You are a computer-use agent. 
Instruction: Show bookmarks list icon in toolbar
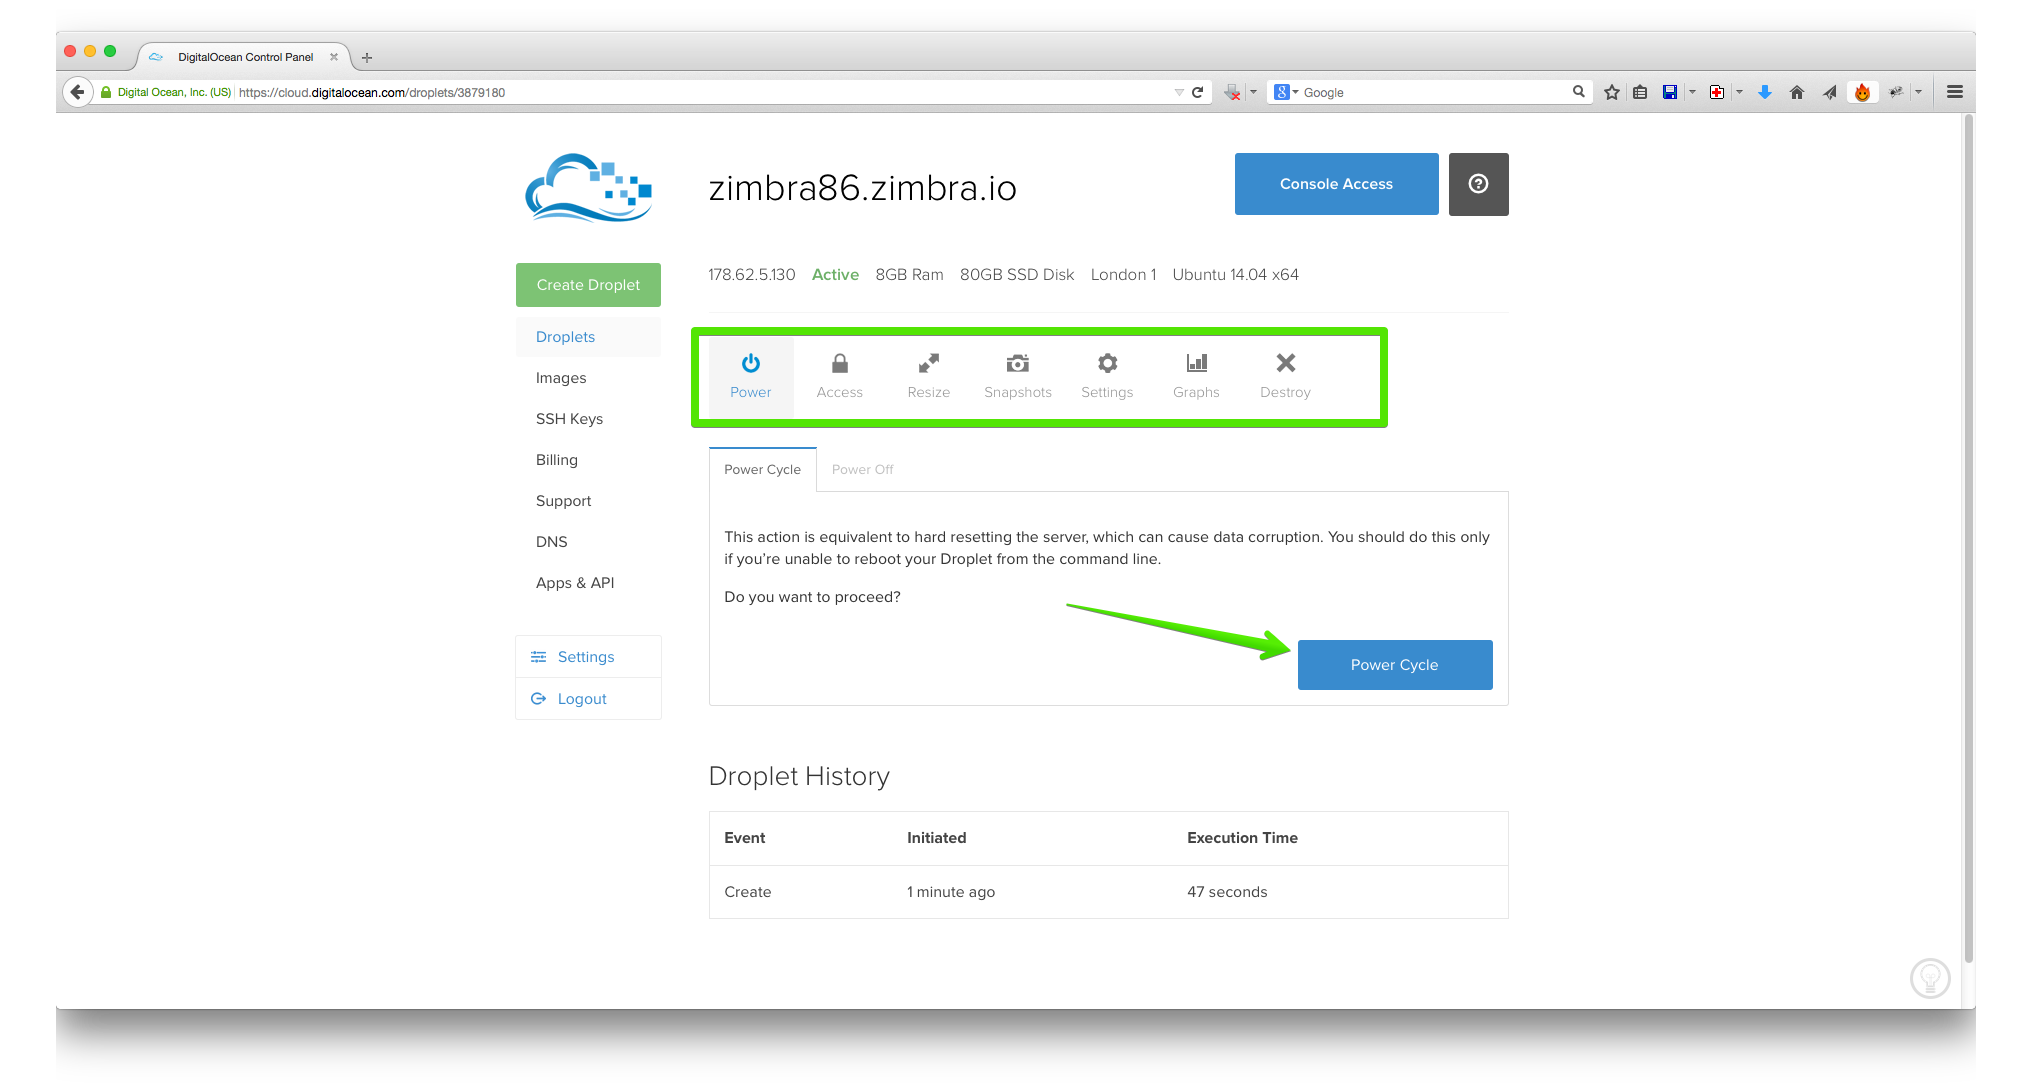pos(1640,92)
